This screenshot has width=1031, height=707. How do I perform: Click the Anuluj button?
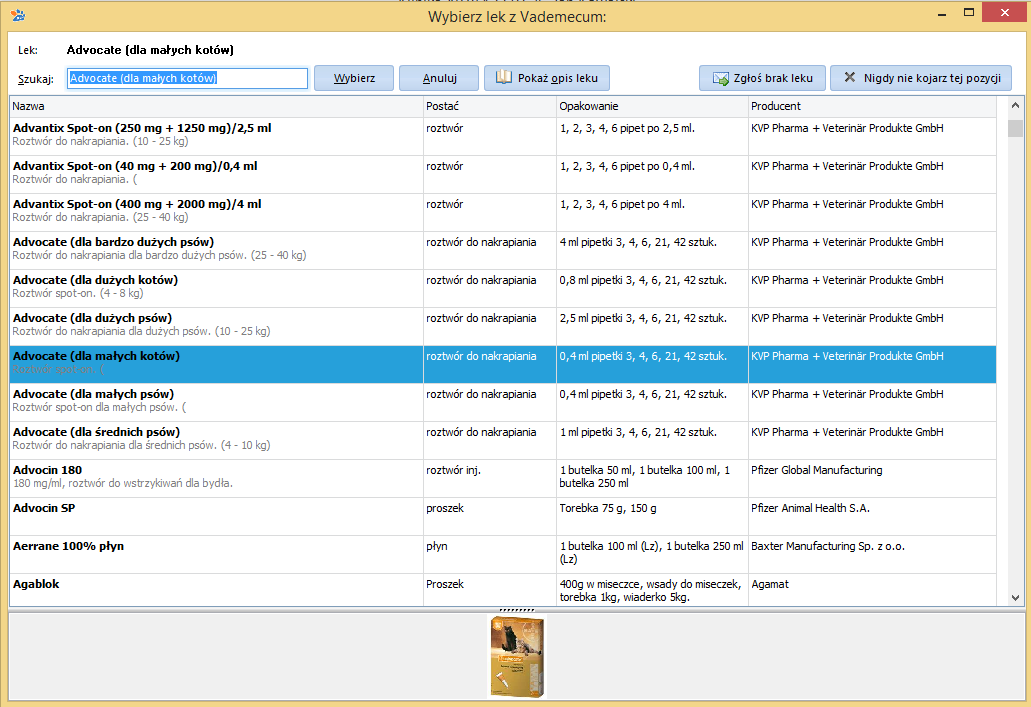(x=439, y=78)
